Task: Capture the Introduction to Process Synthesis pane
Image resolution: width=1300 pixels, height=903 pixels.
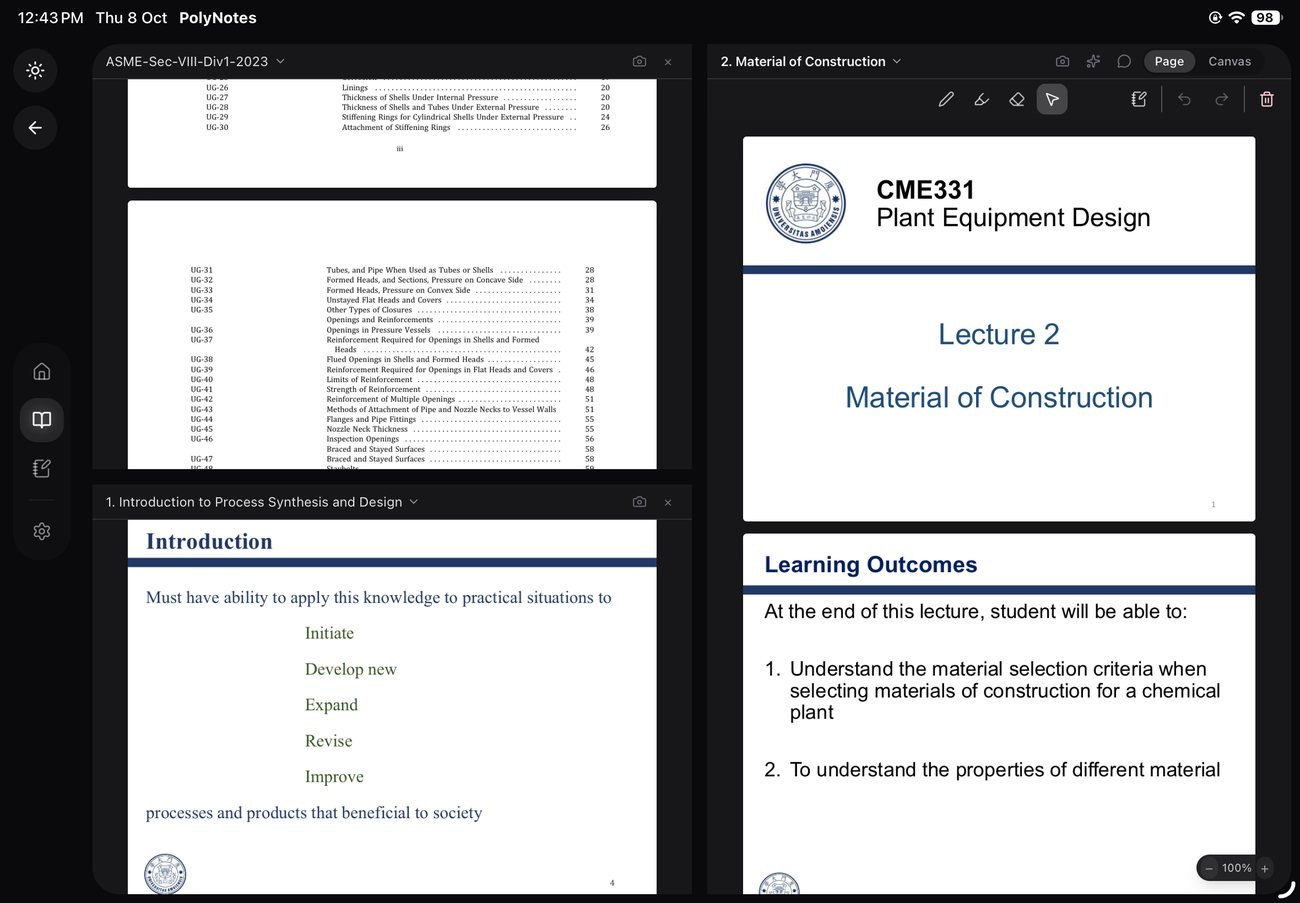Action: click(x=639, y=502)
